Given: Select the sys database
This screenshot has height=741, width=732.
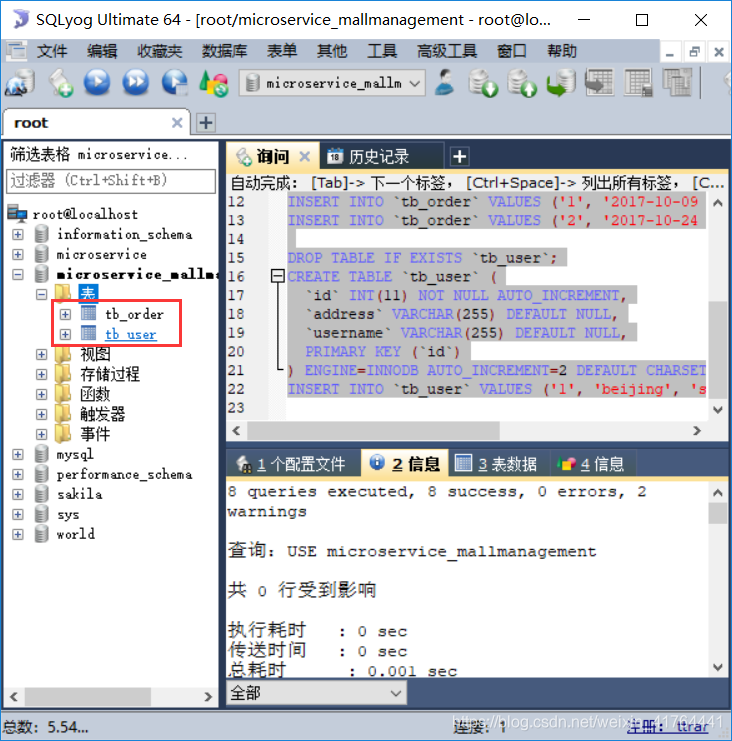Looking at the screenshot, I should click(x=68, y=514).
